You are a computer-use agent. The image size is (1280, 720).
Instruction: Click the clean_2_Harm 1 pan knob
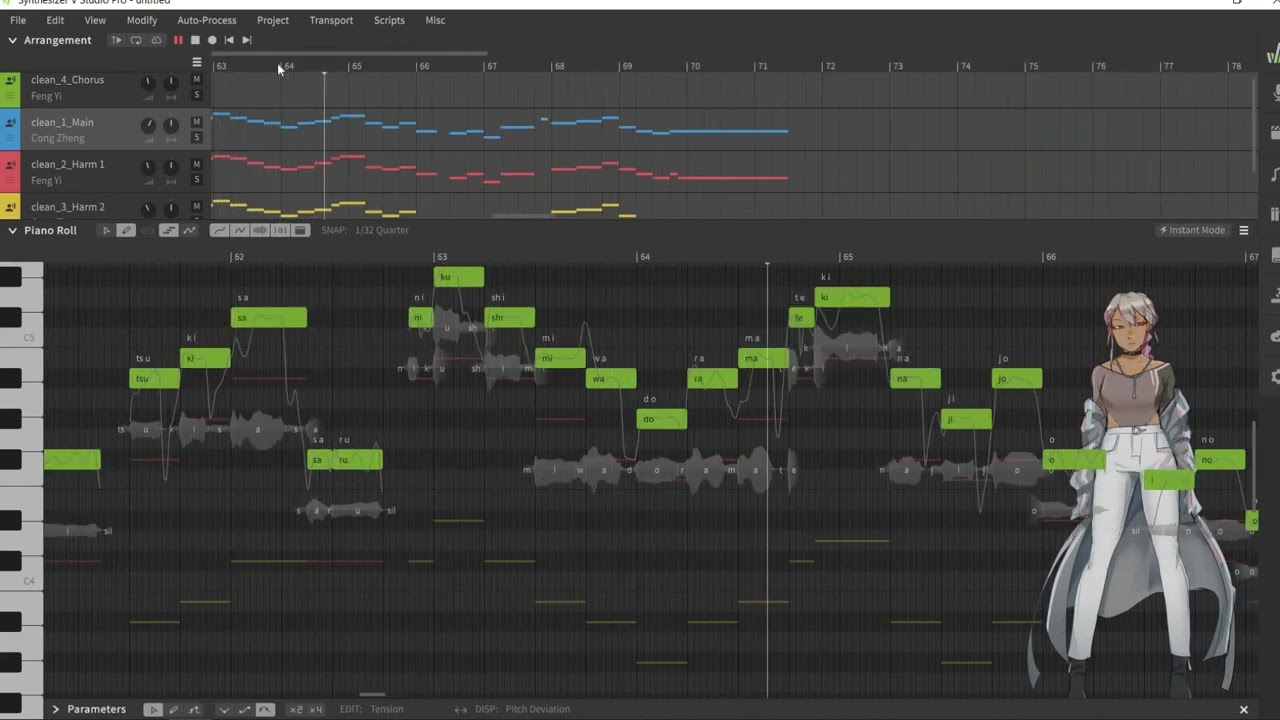click(x=171, y=167)
